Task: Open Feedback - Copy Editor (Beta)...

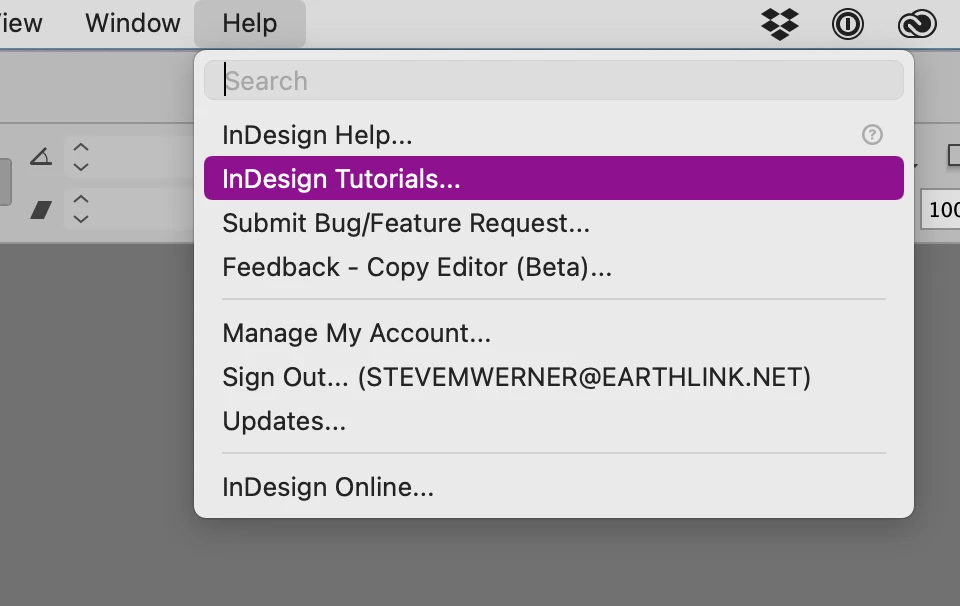Action: click(553, 267)
